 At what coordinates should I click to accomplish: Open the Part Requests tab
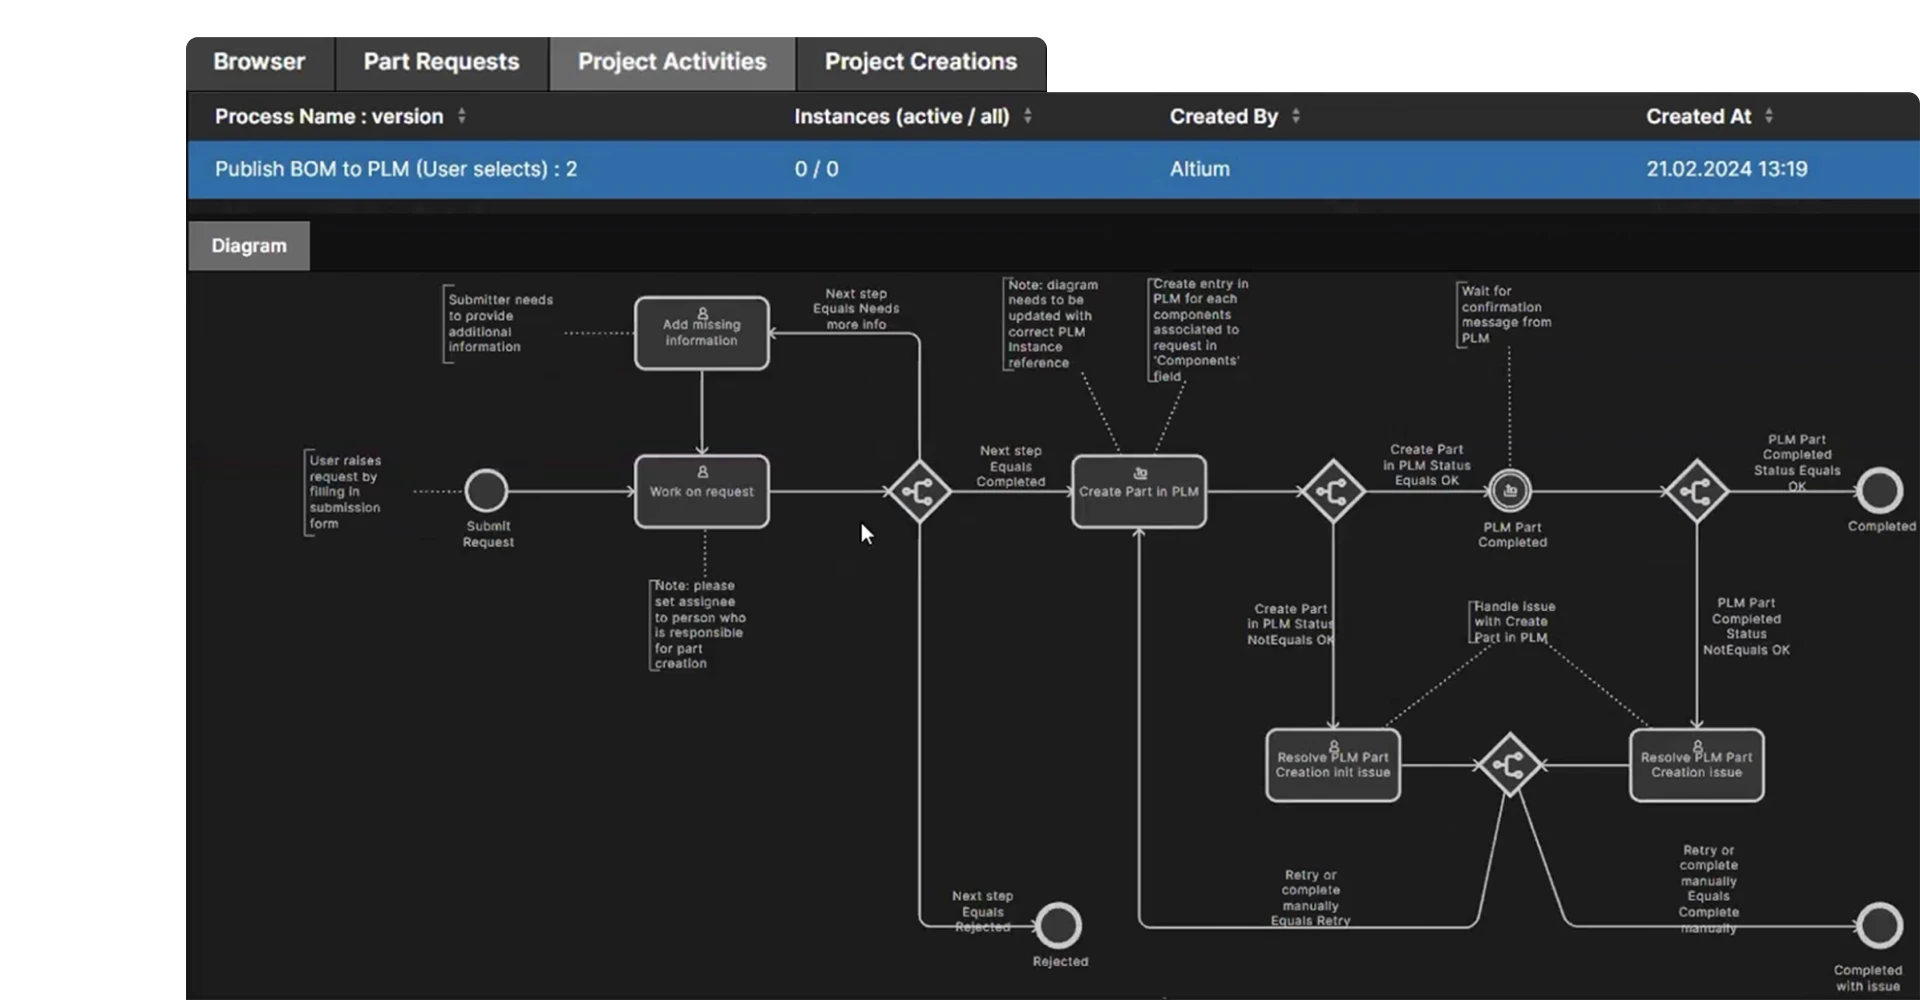pyautogui.click(x=441, y=62)
